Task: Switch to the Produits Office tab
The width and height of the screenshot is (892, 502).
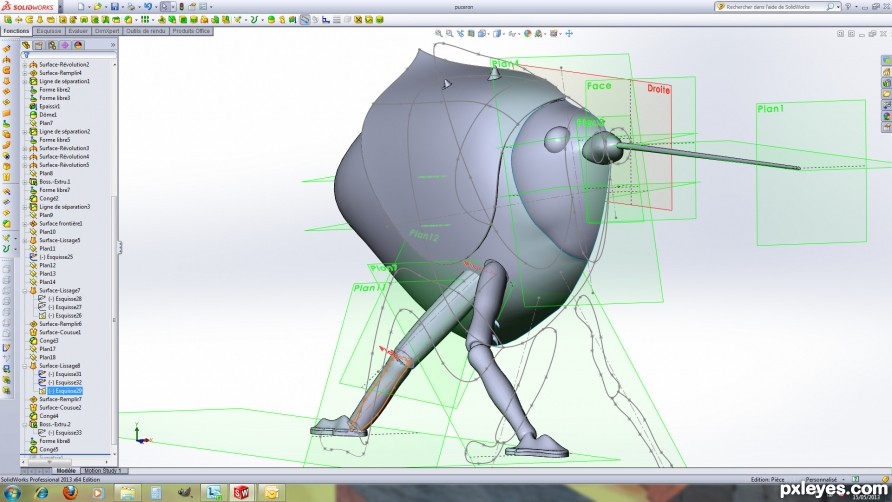Action: 192,31
